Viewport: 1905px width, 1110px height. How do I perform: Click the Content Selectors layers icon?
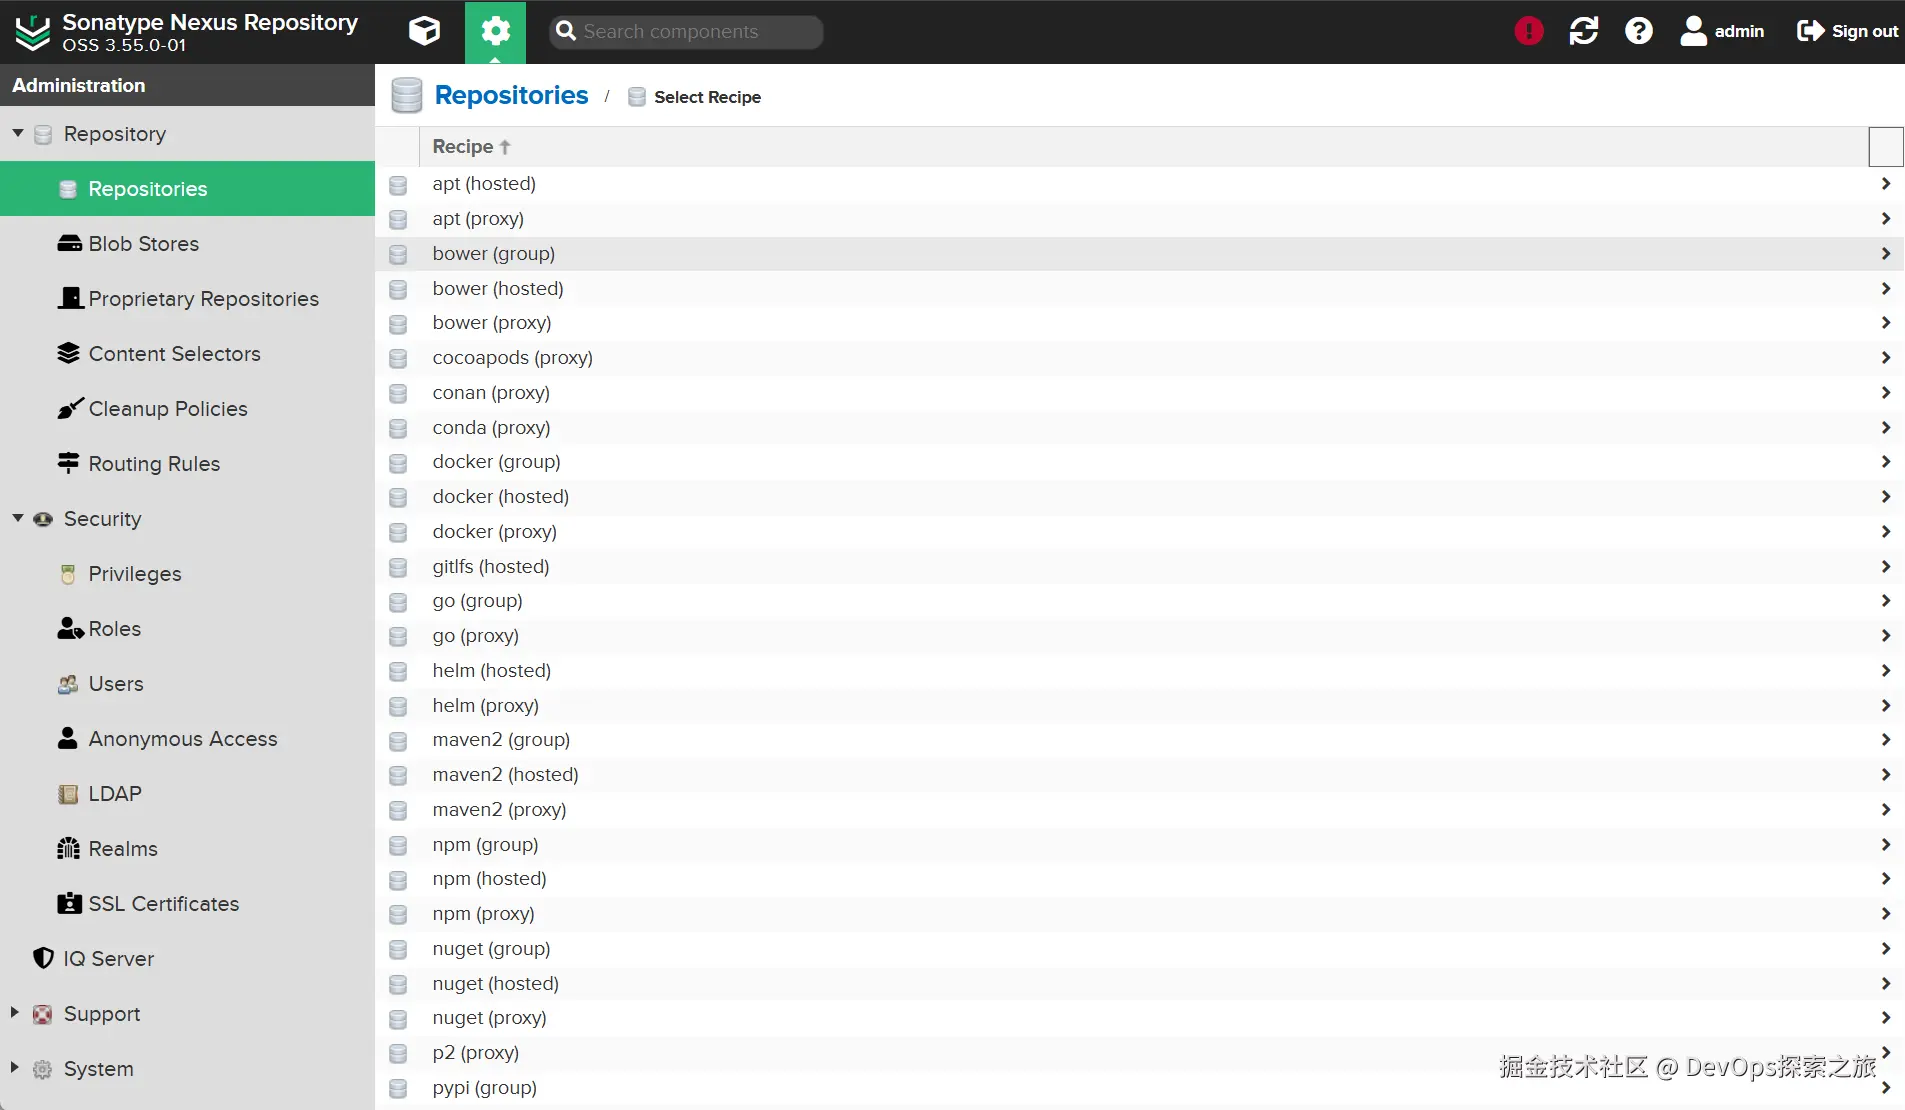[68, 353]
